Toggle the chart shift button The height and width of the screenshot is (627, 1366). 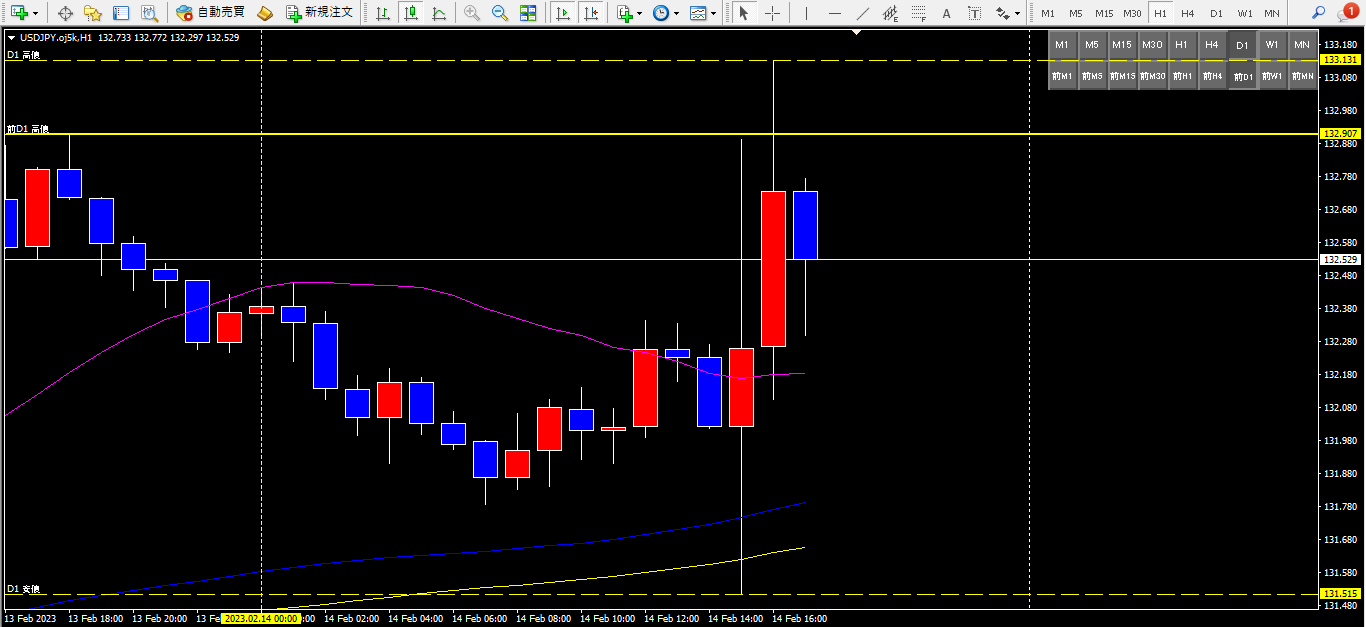[591, 13]
